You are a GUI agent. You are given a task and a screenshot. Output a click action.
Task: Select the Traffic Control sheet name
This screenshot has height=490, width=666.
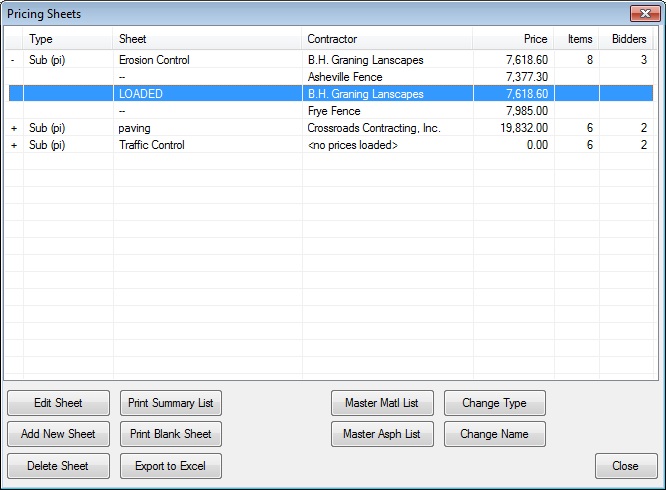tap(152, 145)
